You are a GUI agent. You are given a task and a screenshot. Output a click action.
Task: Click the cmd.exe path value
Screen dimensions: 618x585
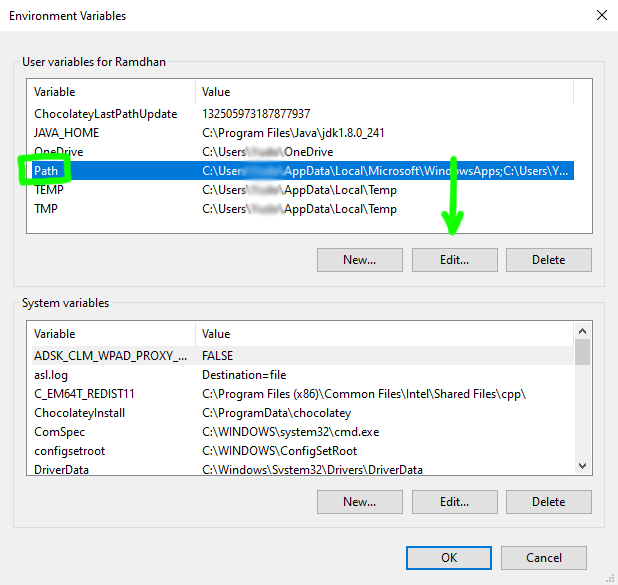click(290, 432)
